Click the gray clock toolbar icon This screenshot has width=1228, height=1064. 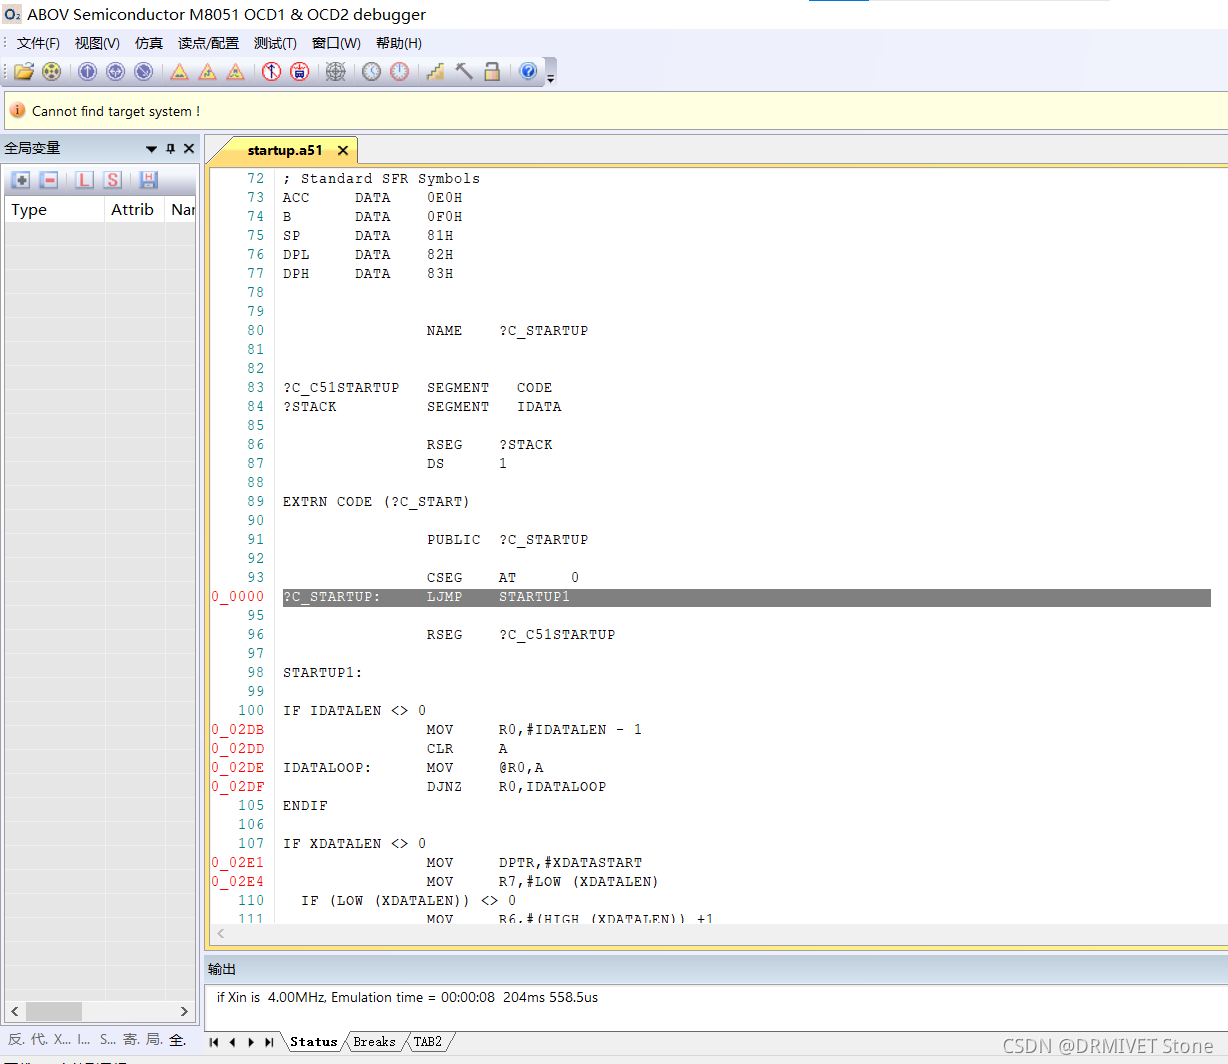(x=372, y=72)
